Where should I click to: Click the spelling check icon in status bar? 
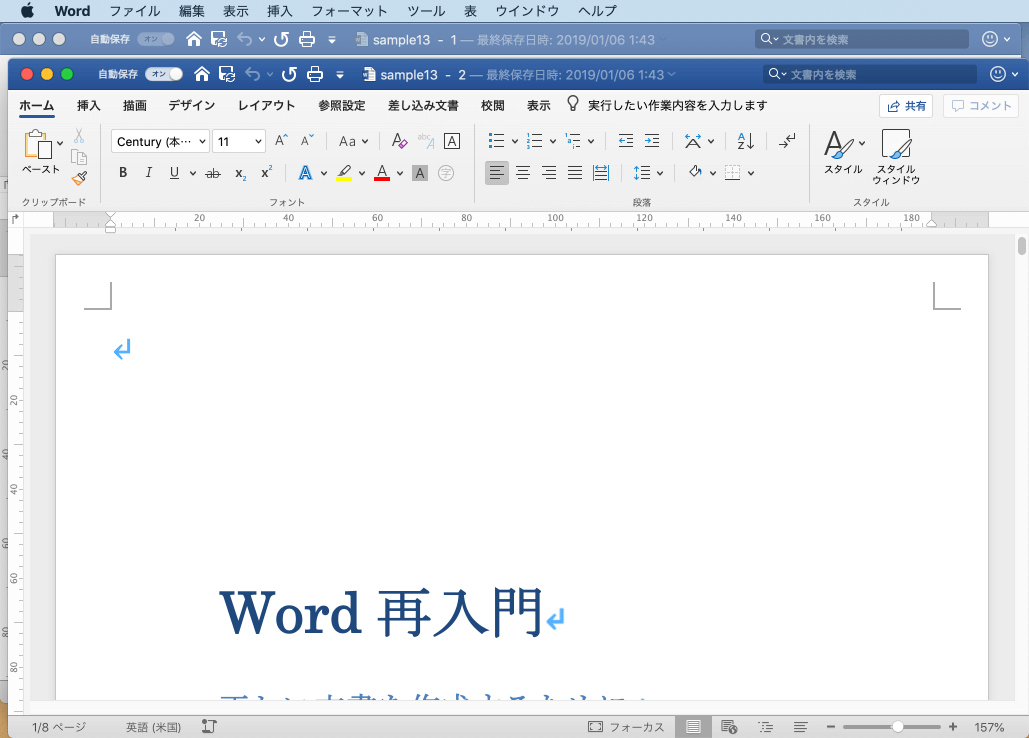209,726
